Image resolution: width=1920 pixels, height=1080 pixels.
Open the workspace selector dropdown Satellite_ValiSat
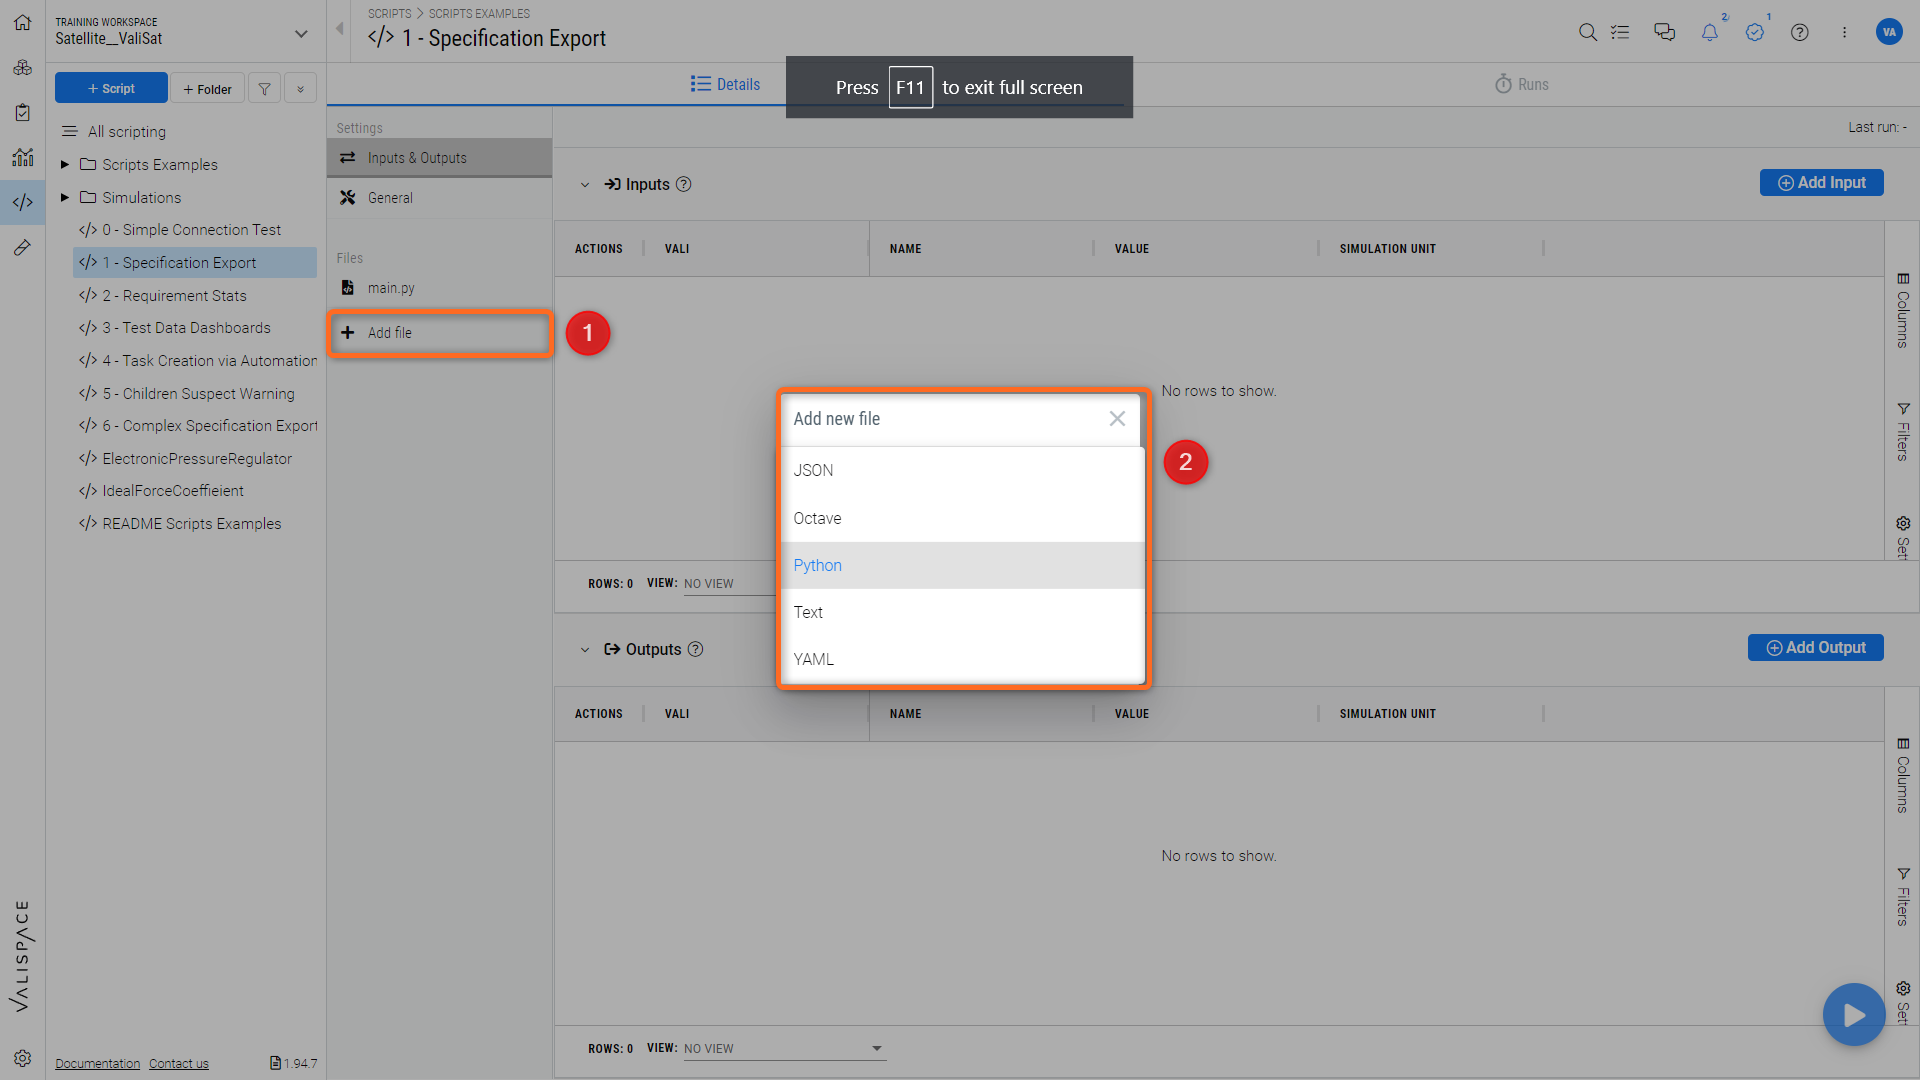[x=182, y=32]
